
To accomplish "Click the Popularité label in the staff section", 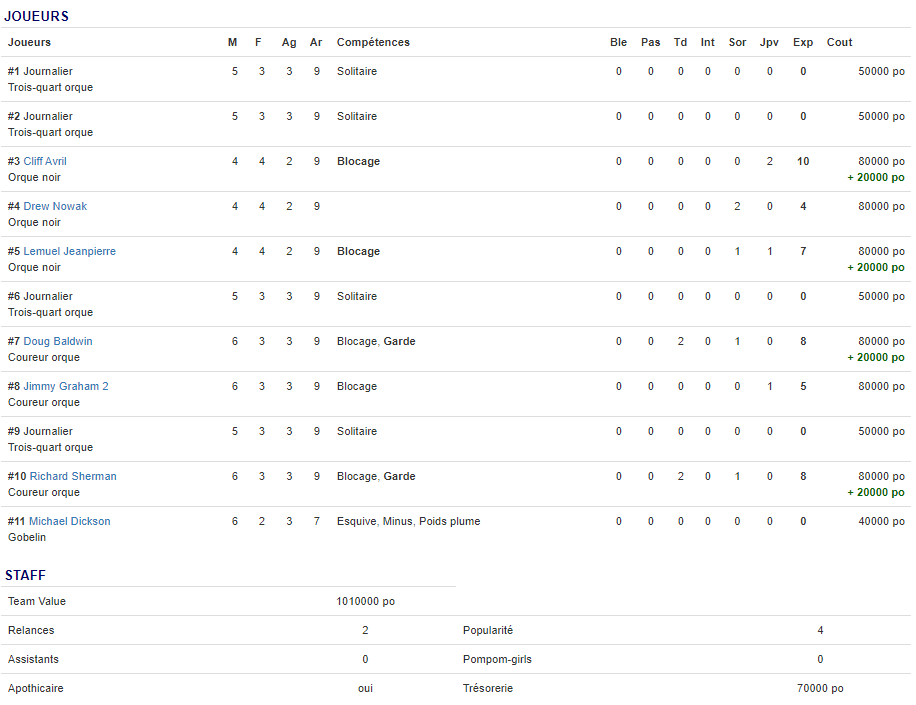I will pyautogui.click(x=487, y=630).
